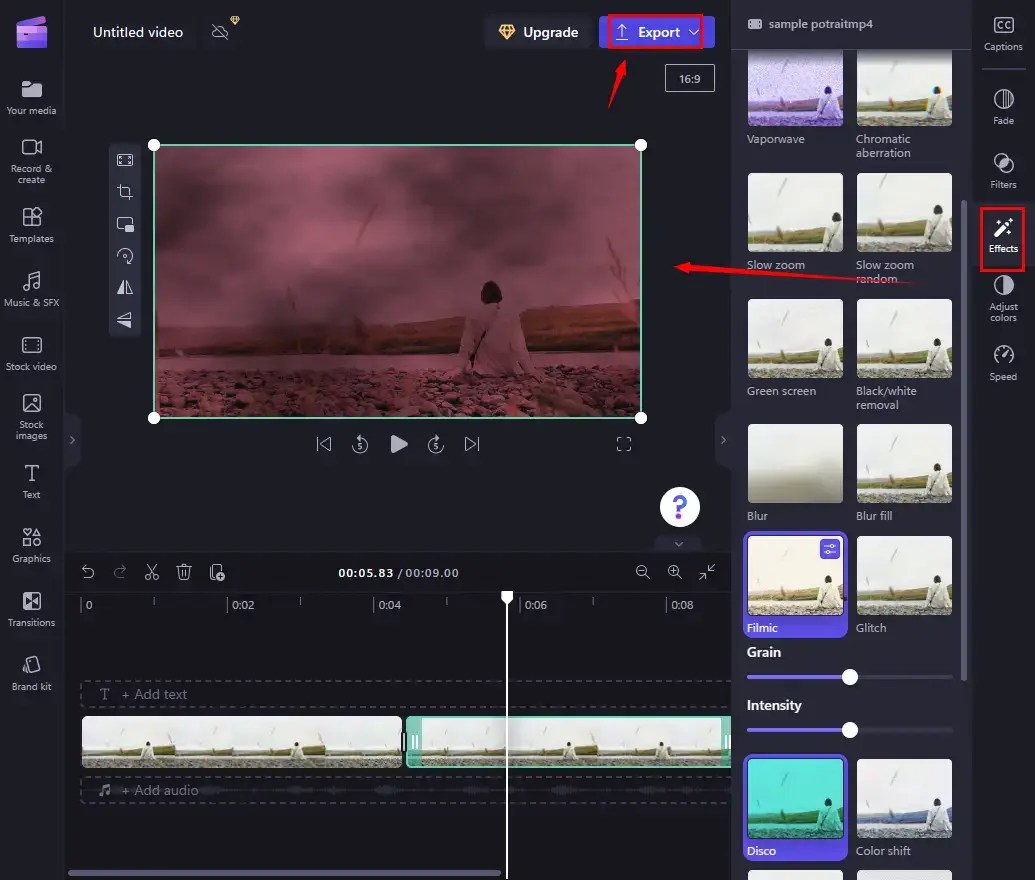Open the 16:9 aspect ratio selector
Viewport: 1035px width, 880px height.
point(689,77)
